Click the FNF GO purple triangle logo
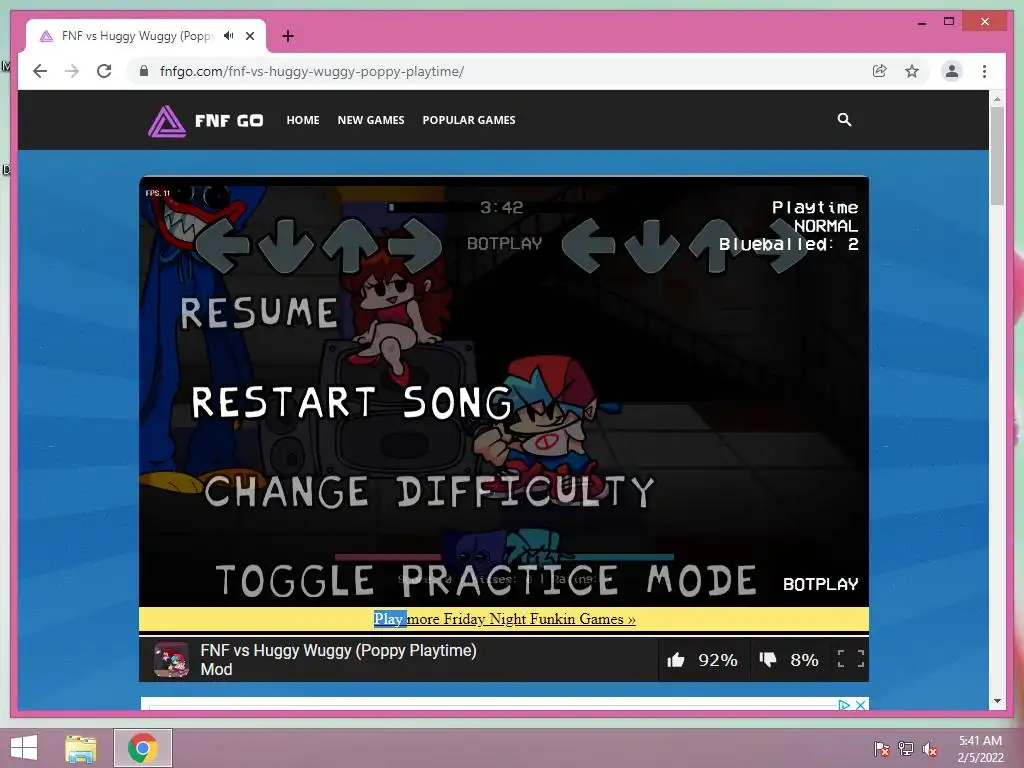The width and height of the screenshot is (1024, 768). click(167, 121)
